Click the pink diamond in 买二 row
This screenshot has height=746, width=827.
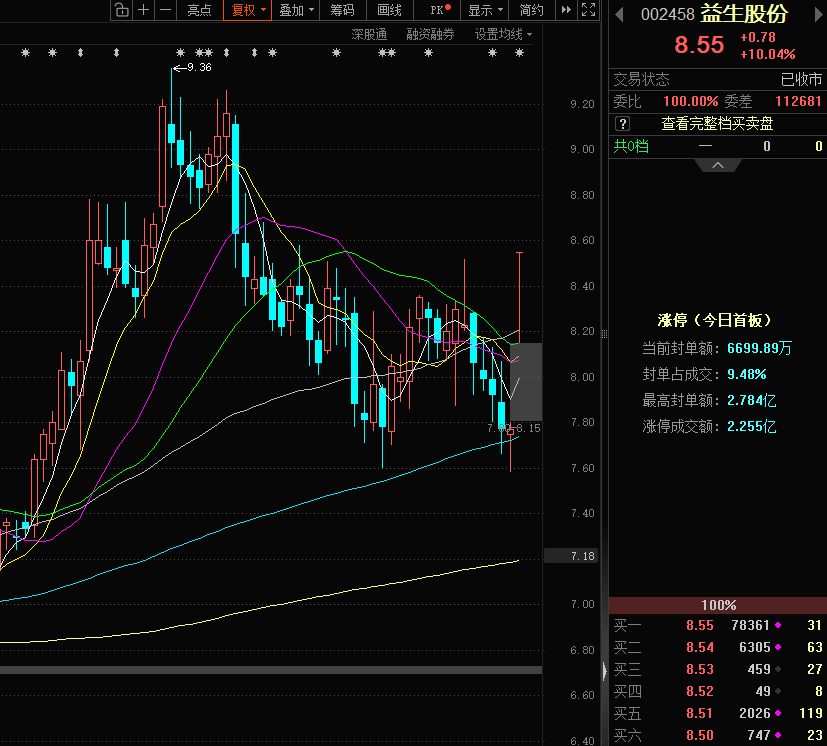pyautogui.click(x=778, y=647)
